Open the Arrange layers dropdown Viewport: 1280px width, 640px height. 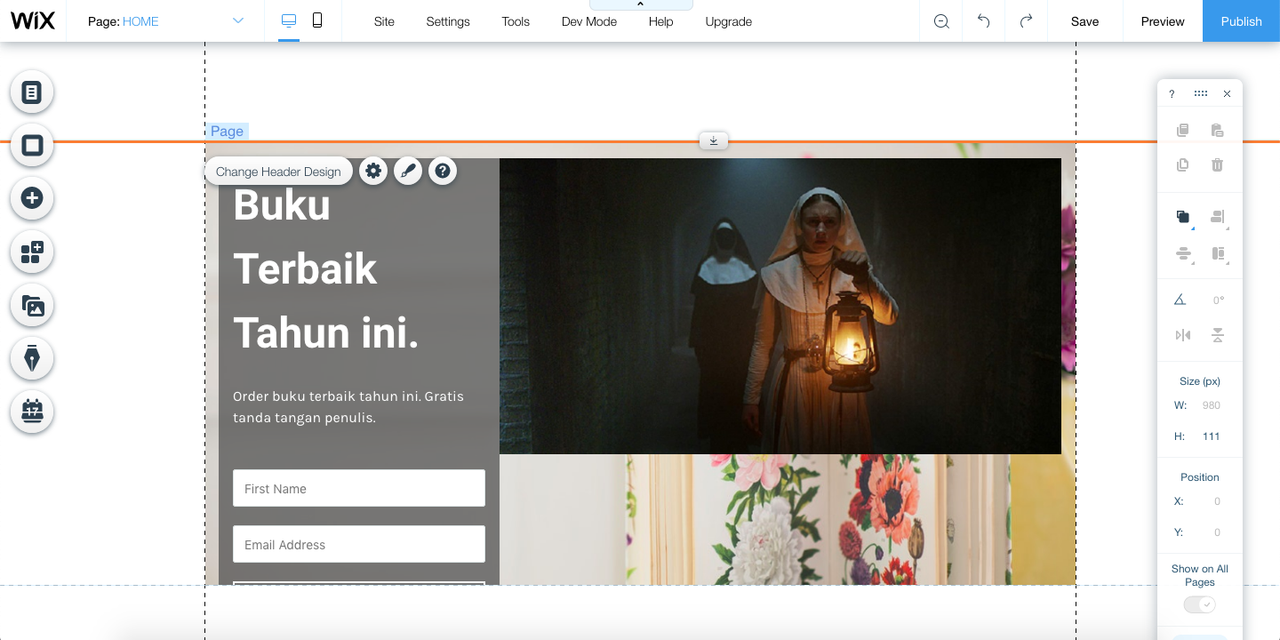point(1184,218)
